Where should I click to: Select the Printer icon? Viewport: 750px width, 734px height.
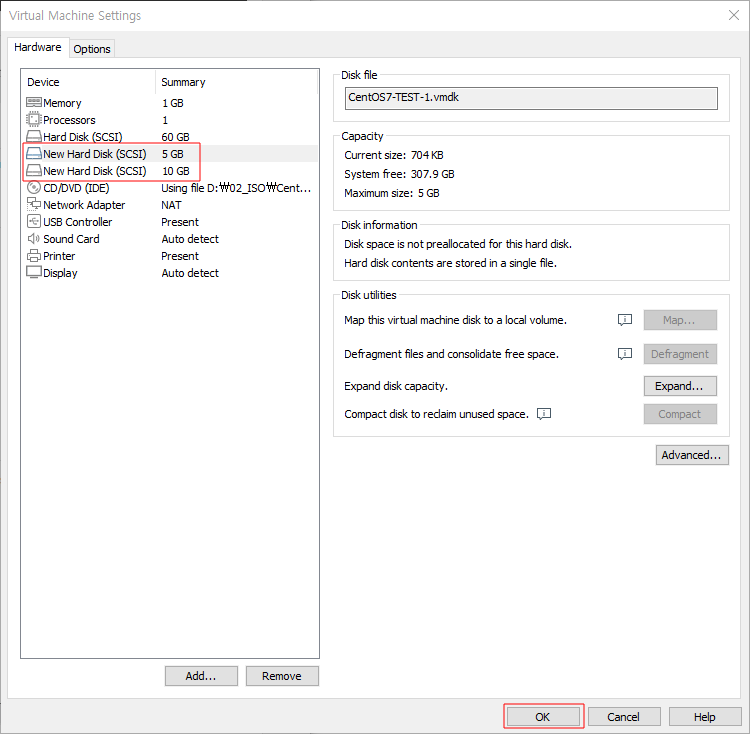(33, 255)
